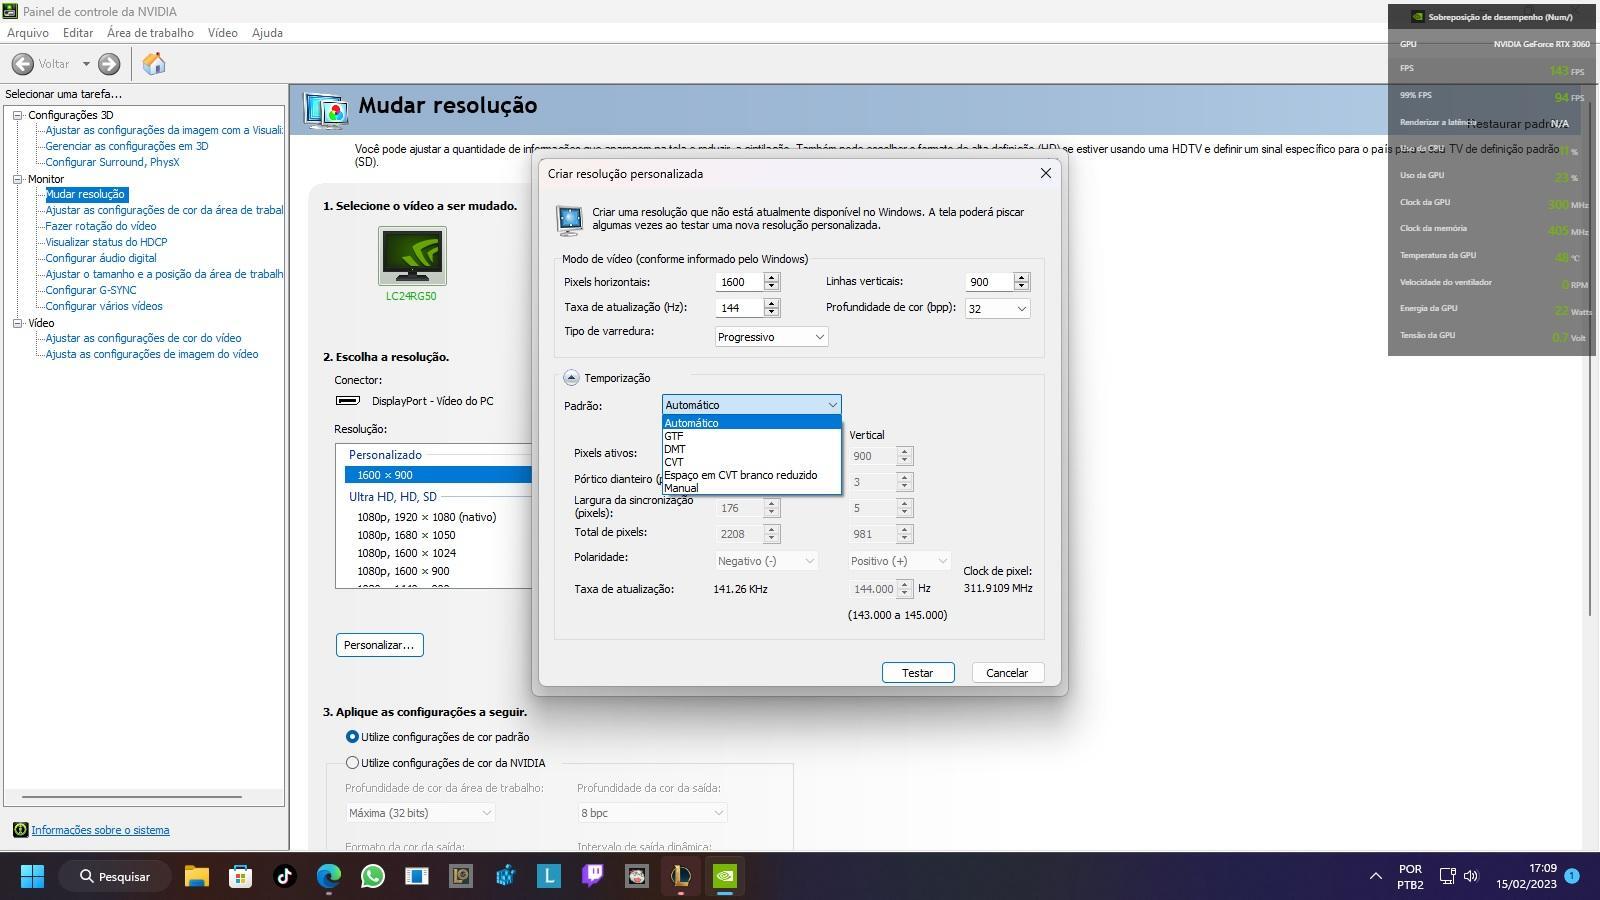This screenshot has height=900, width=1600.
Task: Click the Personalizar... button
Action: (379, 645)
